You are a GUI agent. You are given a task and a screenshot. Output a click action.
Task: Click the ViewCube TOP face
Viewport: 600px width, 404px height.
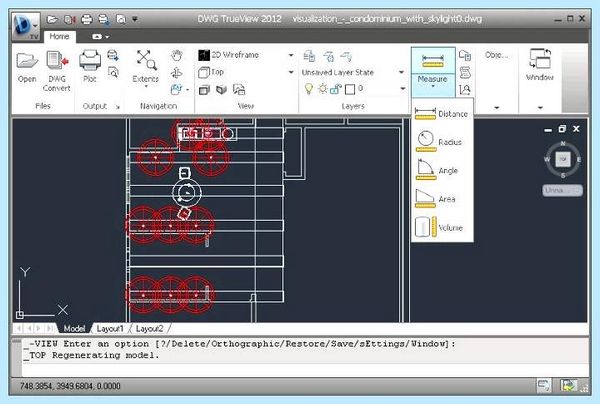[563, 159]
